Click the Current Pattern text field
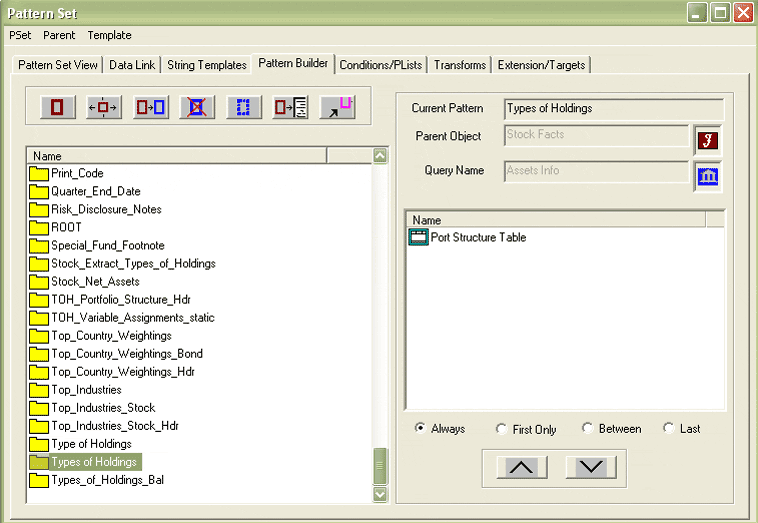Screen dimensions: 758x523 pyautogui.click(x=614, y=108)
